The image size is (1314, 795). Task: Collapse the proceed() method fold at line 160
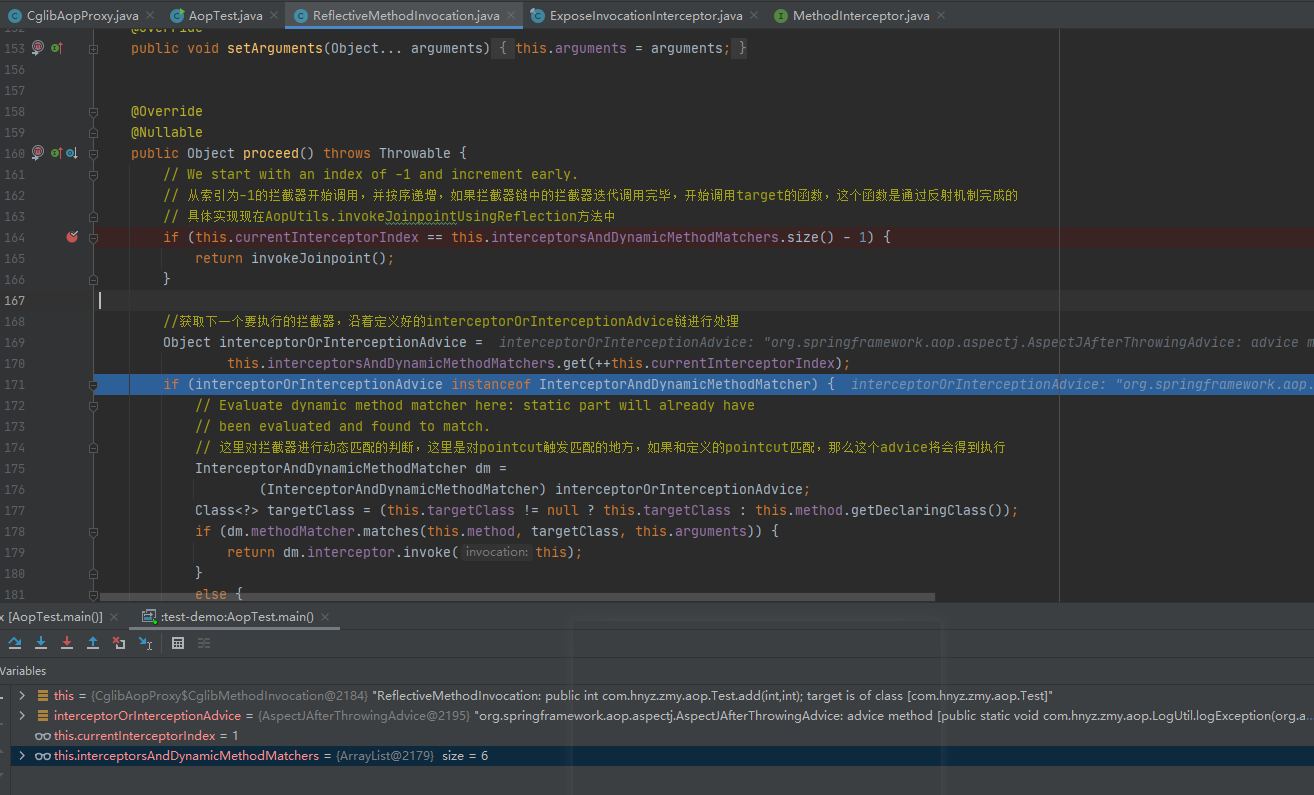pos(94,153)
